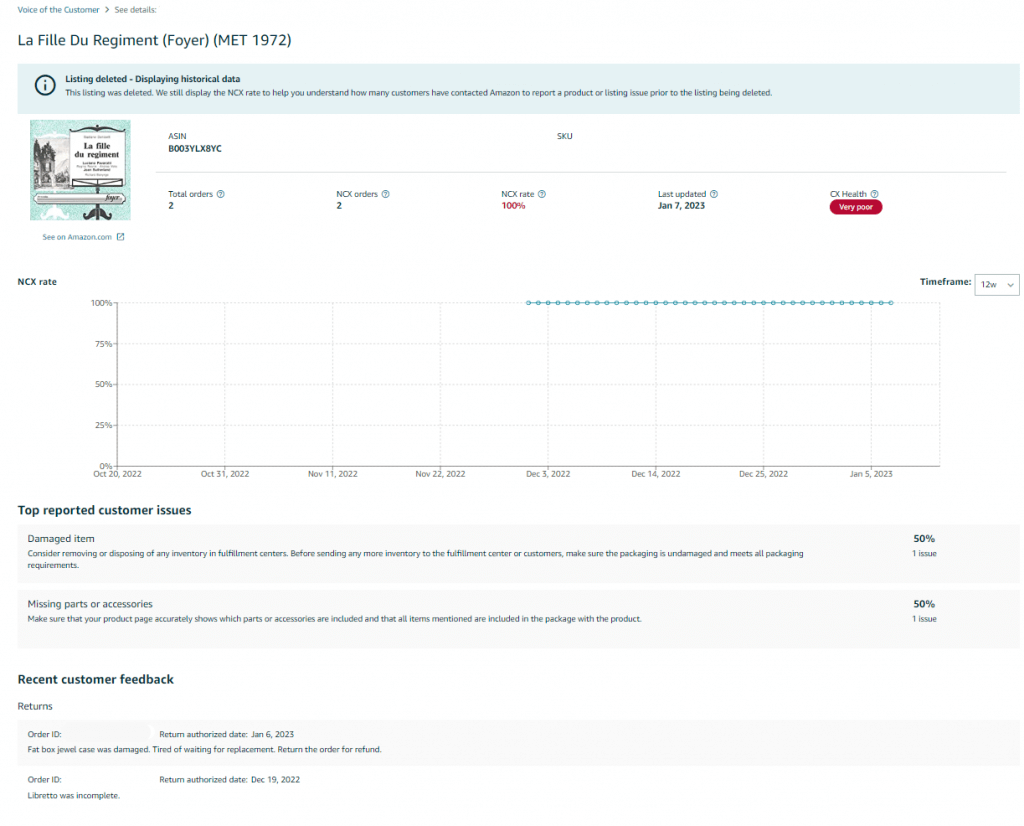The width and height of the screenshot is (1024, 826).
Task: Follow the See on Amazon.com link
Action: (77, 237)
